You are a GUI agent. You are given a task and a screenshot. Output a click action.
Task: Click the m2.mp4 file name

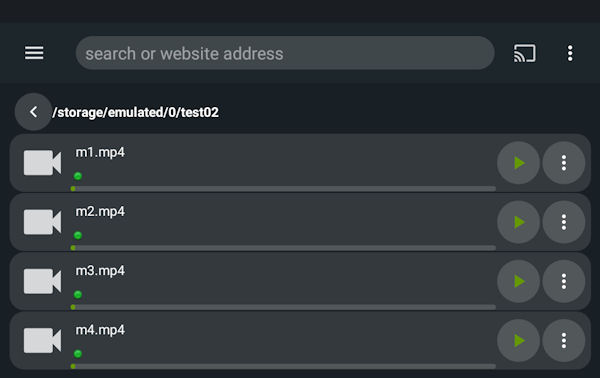(100, 212)
